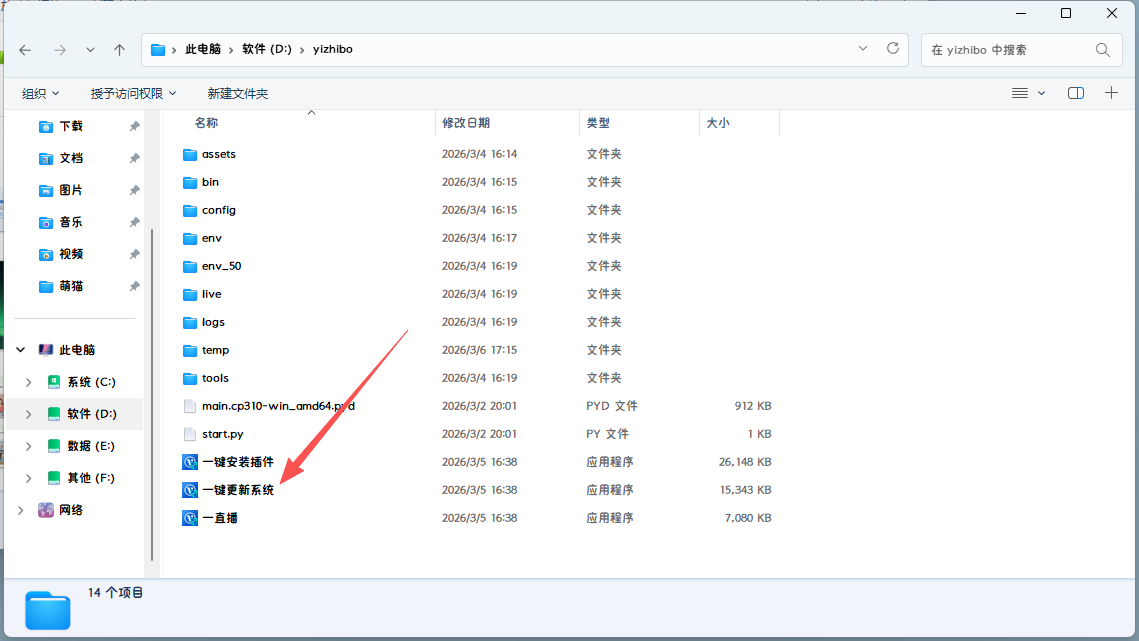The width and height of the screenshot is (1139, 641).
Task: Open the 组织 menu
Action: [41, 93]
